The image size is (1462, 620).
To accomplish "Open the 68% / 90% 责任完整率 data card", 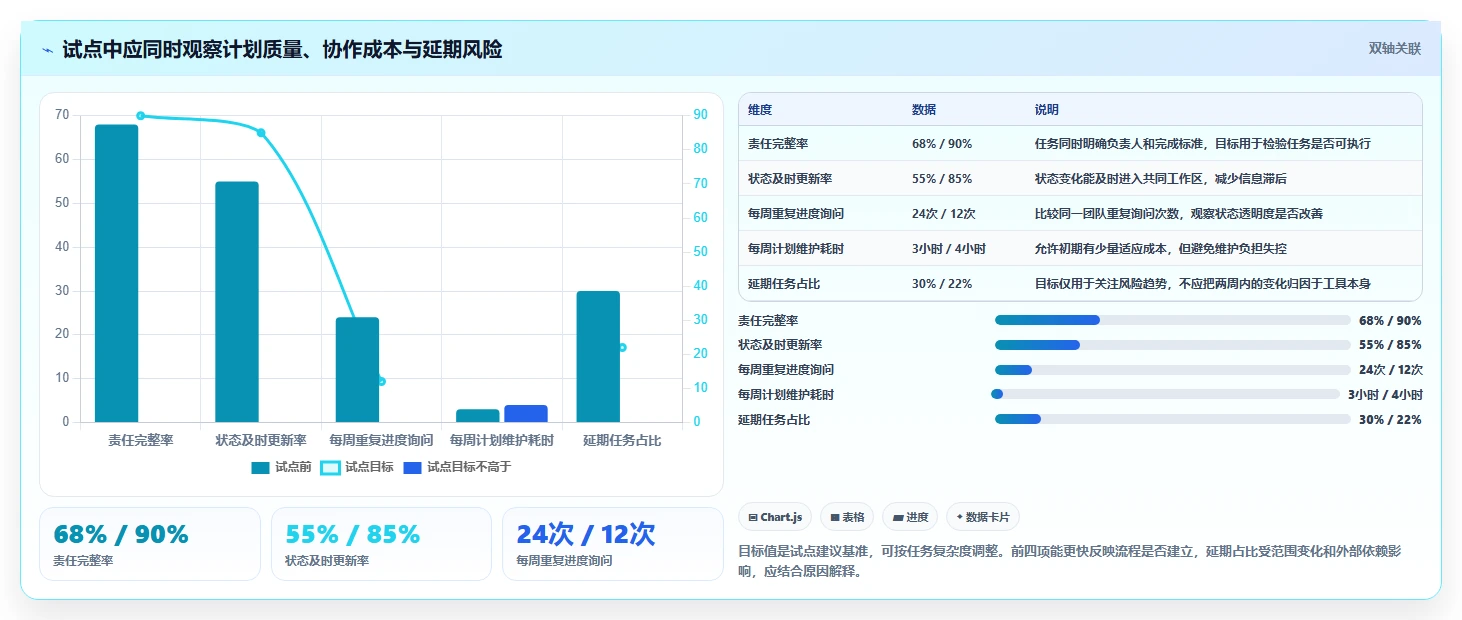I will click(150, 544).
